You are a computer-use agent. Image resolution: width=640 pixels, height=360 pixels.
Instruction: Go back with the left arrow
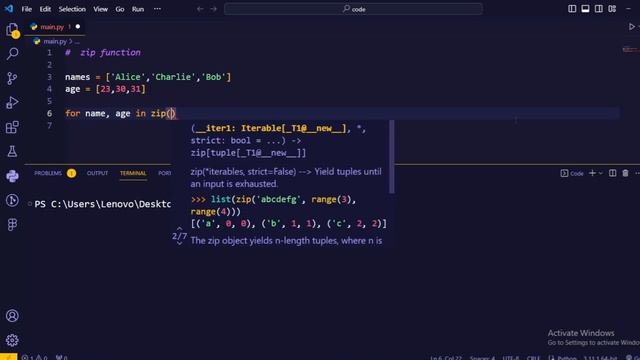pyautogui.click(x=200, y=9)
